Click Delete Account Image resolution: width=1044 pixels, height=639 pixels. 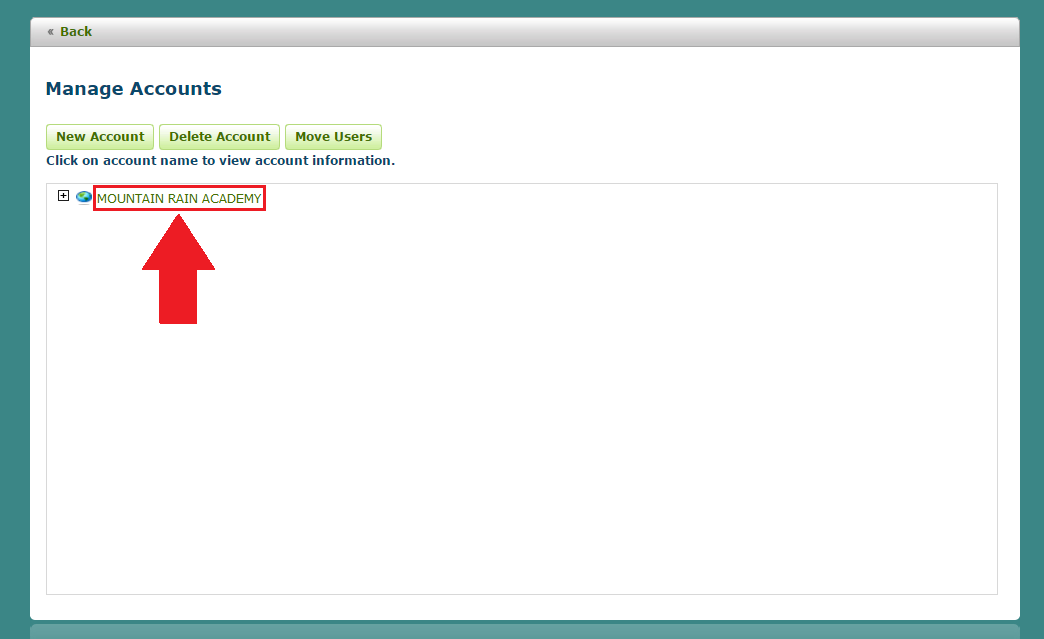(219, 136)
